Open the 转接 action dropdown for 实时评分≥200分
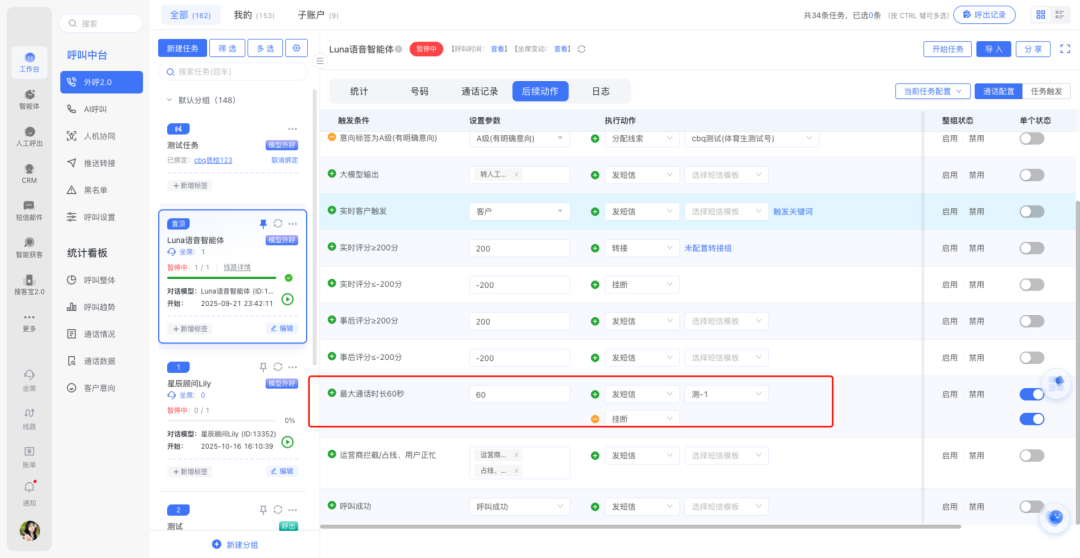The width and height of the screenshot is (1080, 558). click(x=641, y=248)
